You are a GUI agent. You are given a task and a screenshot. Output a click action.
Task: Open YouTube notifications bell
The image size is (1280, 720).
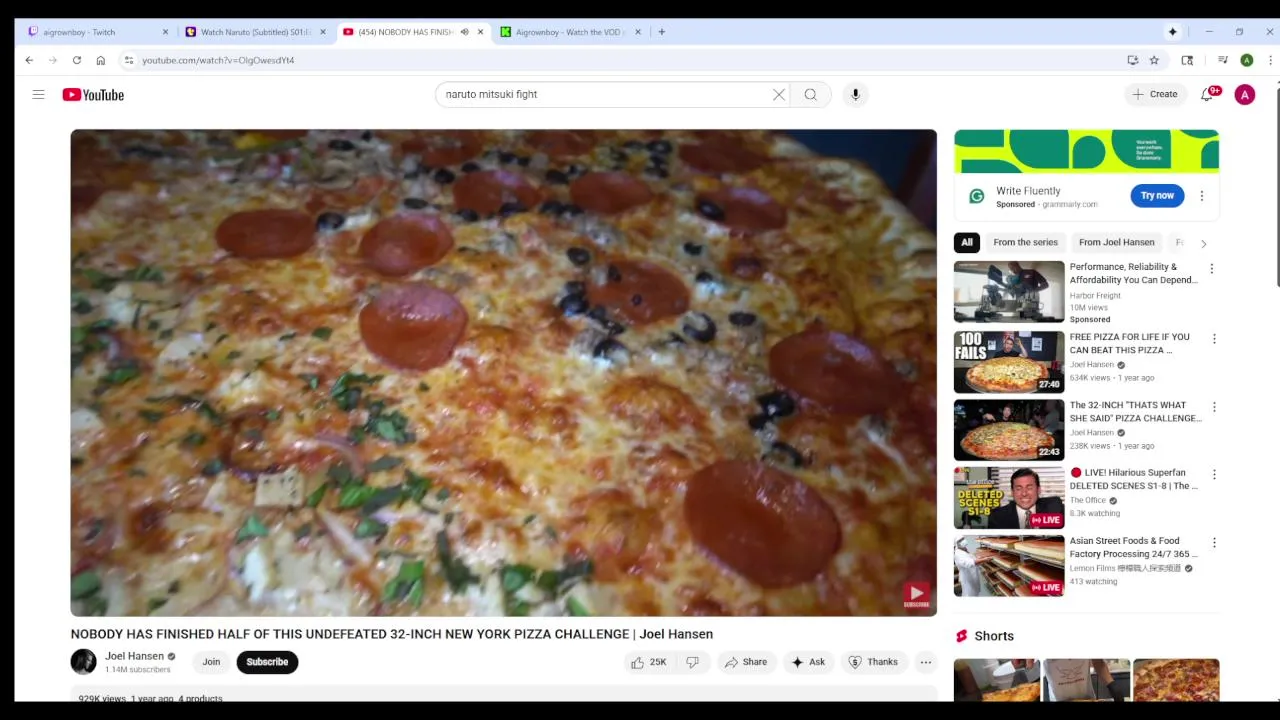tap(1207, 94)
